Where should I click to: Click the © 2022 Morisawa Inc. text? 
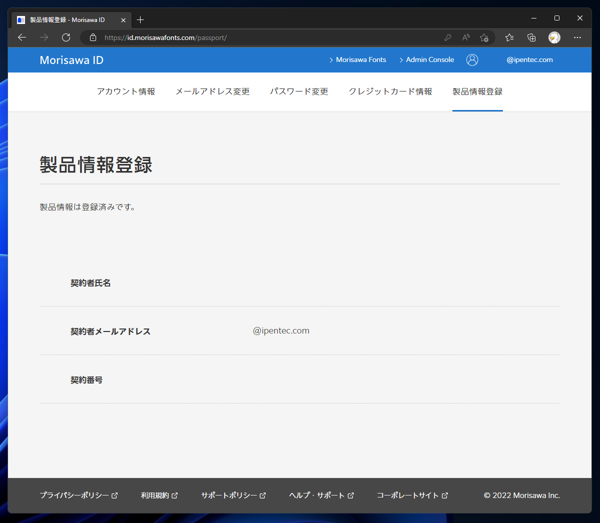point(522,495)
